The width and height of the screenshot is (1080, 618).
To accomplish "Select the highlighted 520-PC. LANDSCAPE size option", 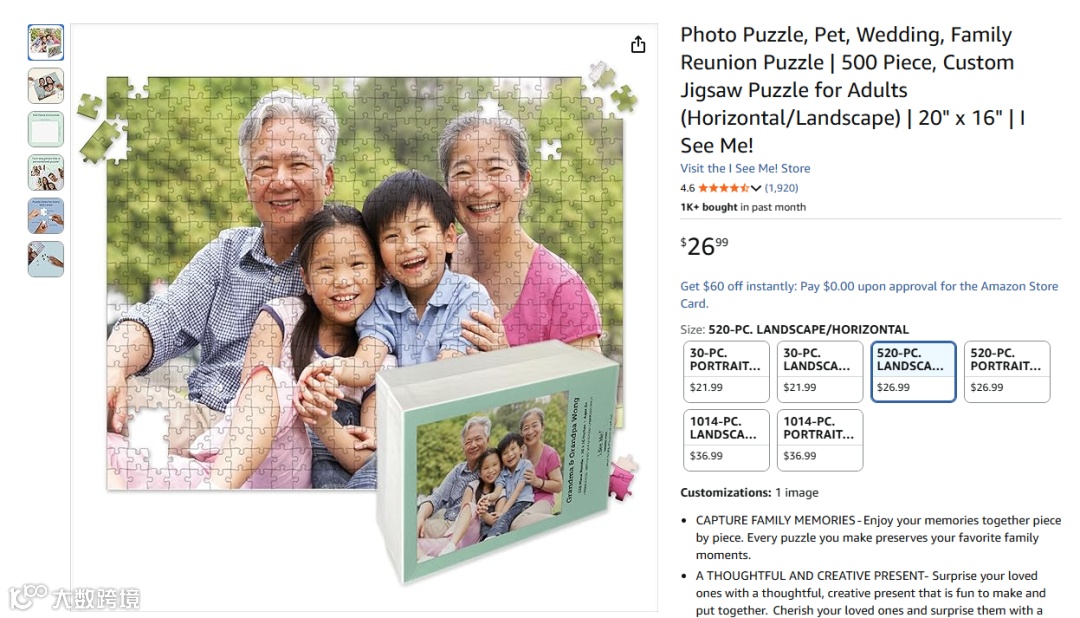I will tap(913, 371).
